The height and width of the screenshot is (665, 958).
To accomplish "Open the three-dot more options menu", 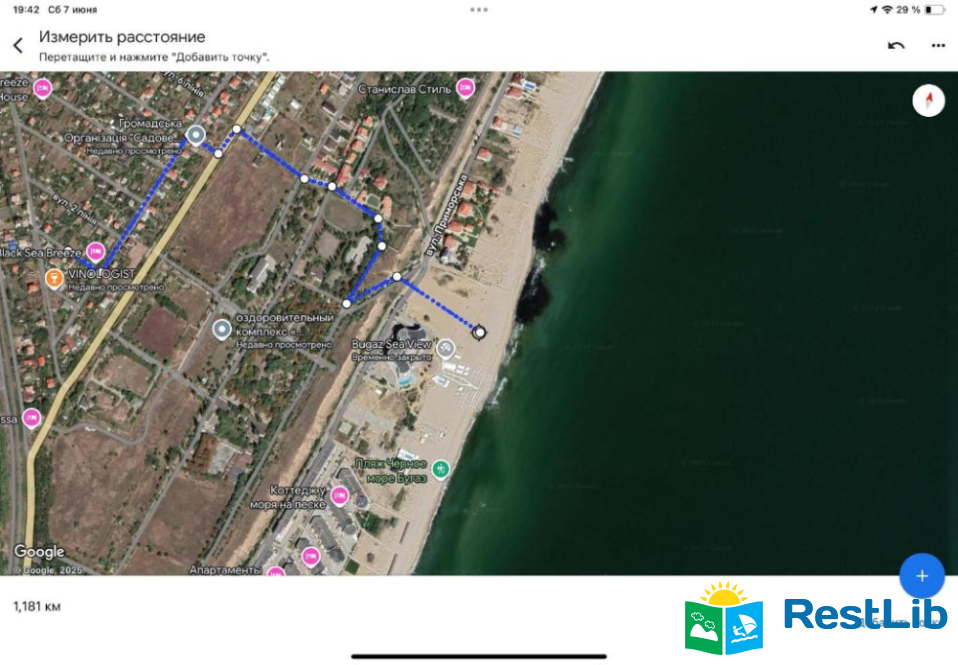I will [937, 46].
